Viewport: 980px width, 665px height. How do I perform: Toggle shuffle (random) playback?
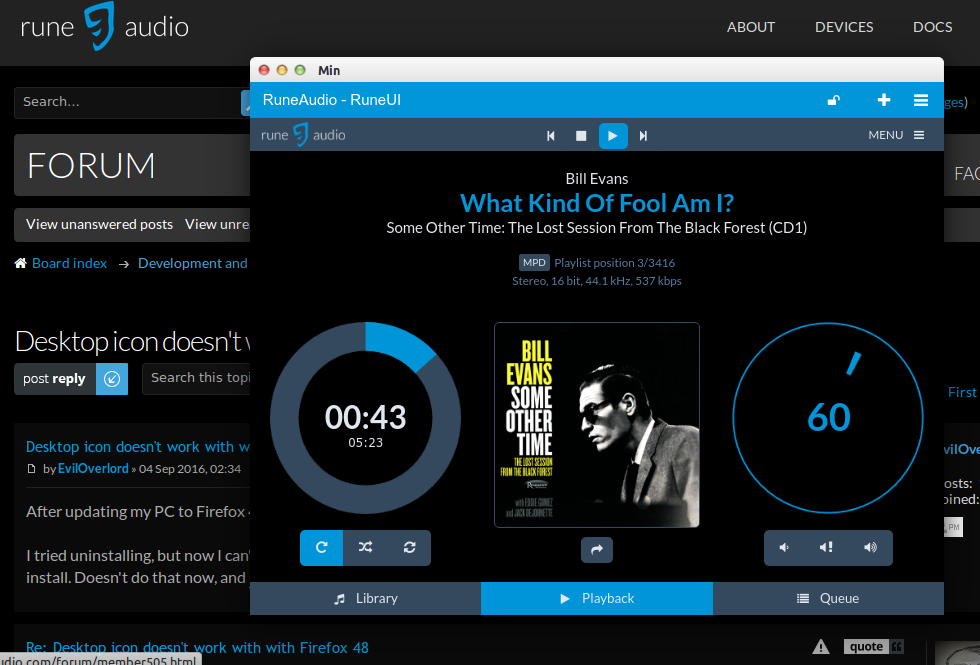pyautogui.click(x=366, y=548)
